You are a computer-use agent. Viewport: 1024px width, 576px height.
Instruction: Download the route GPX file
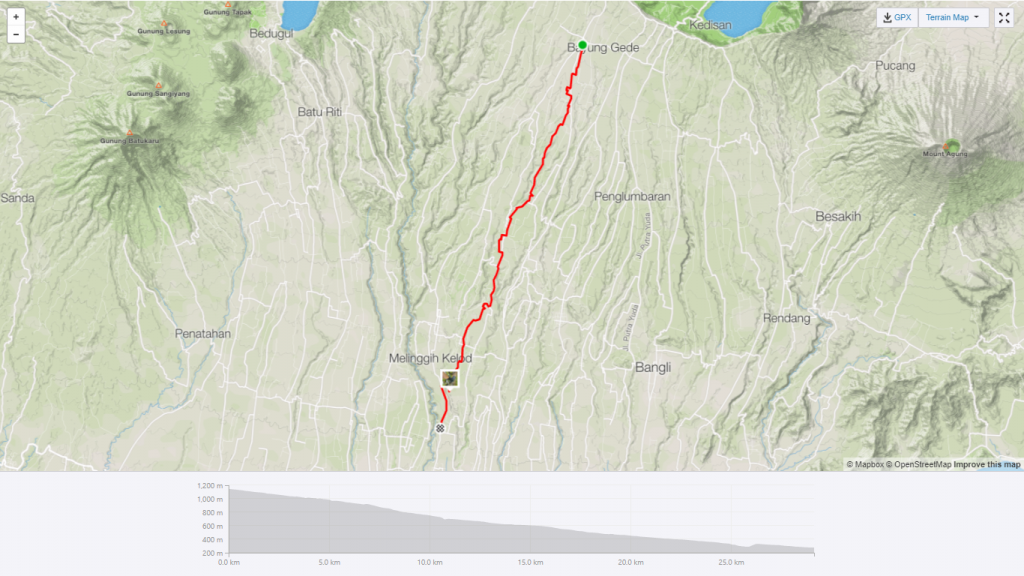click(897, 18)
